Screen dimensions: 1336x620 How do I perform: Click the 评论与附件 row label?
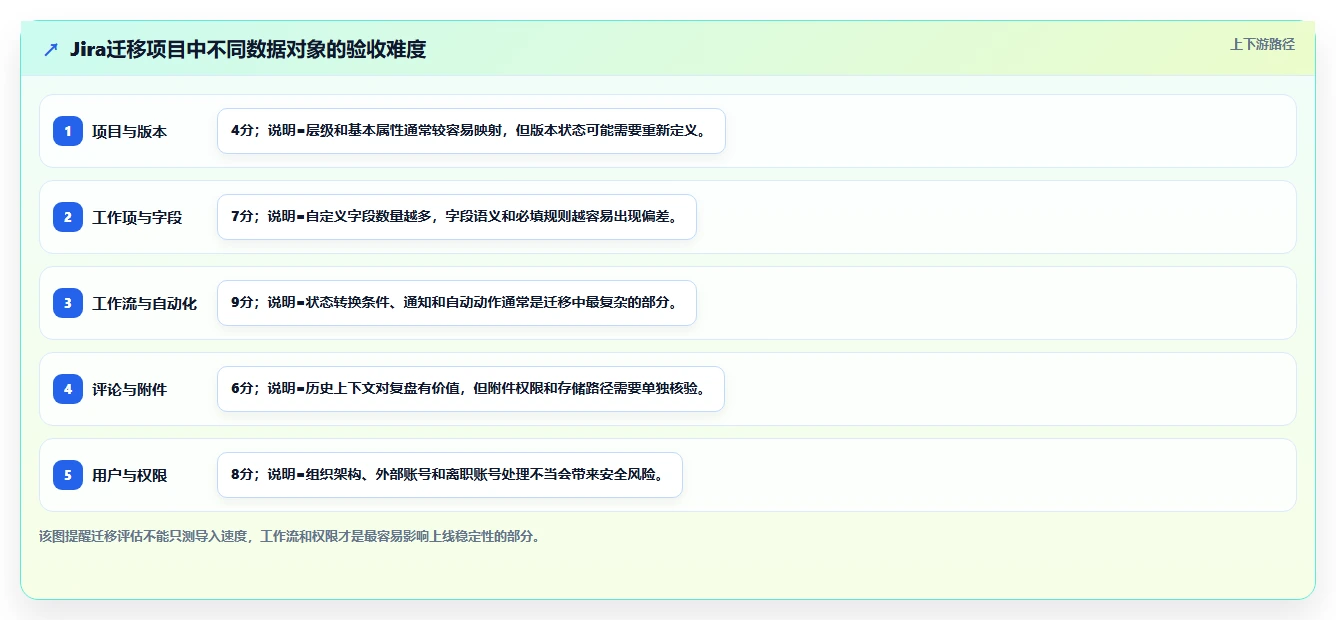[x=129, y=389]
